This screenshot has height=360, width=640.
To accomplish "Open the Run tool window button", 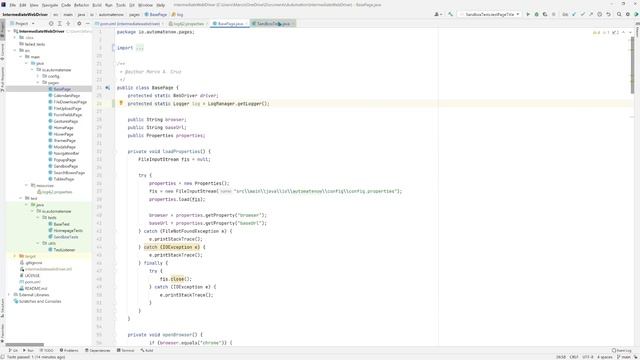I will [29, 350].
